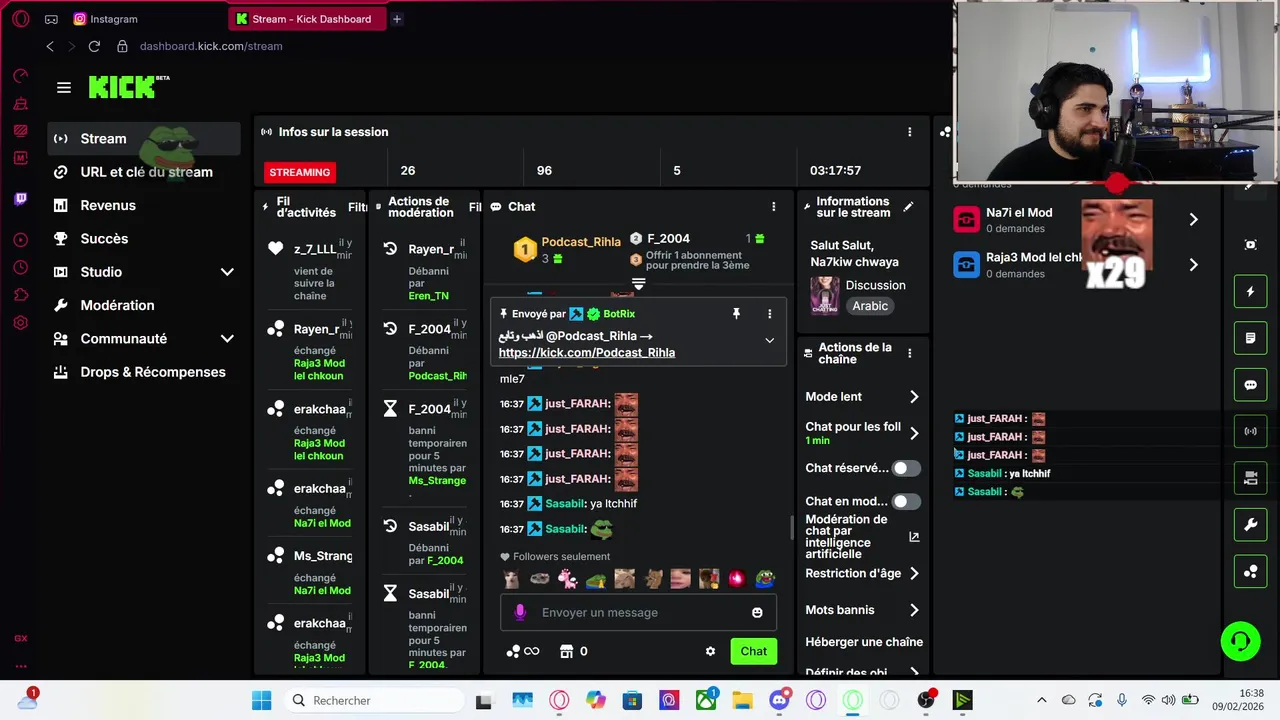Open the hamburger menu beside KICK logo
The height and width of the screenshot is (720, 1280).
coord(64,88)
